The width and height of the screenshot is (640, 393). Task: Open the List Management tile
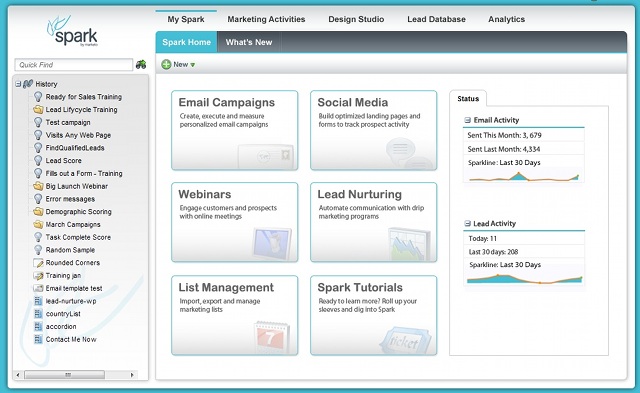click(x=235, y=315)
